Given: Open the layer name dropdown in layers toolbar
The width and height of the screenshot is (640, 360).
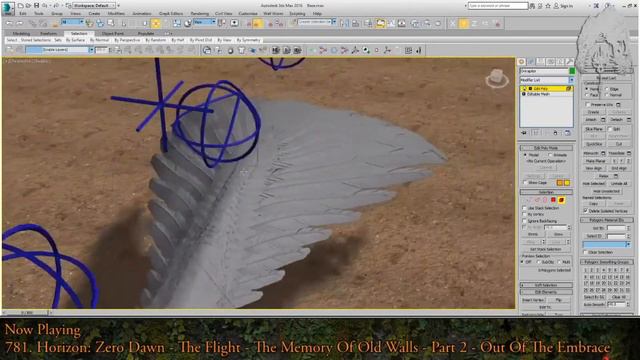Looking at the screenshot, I should 60,50.
